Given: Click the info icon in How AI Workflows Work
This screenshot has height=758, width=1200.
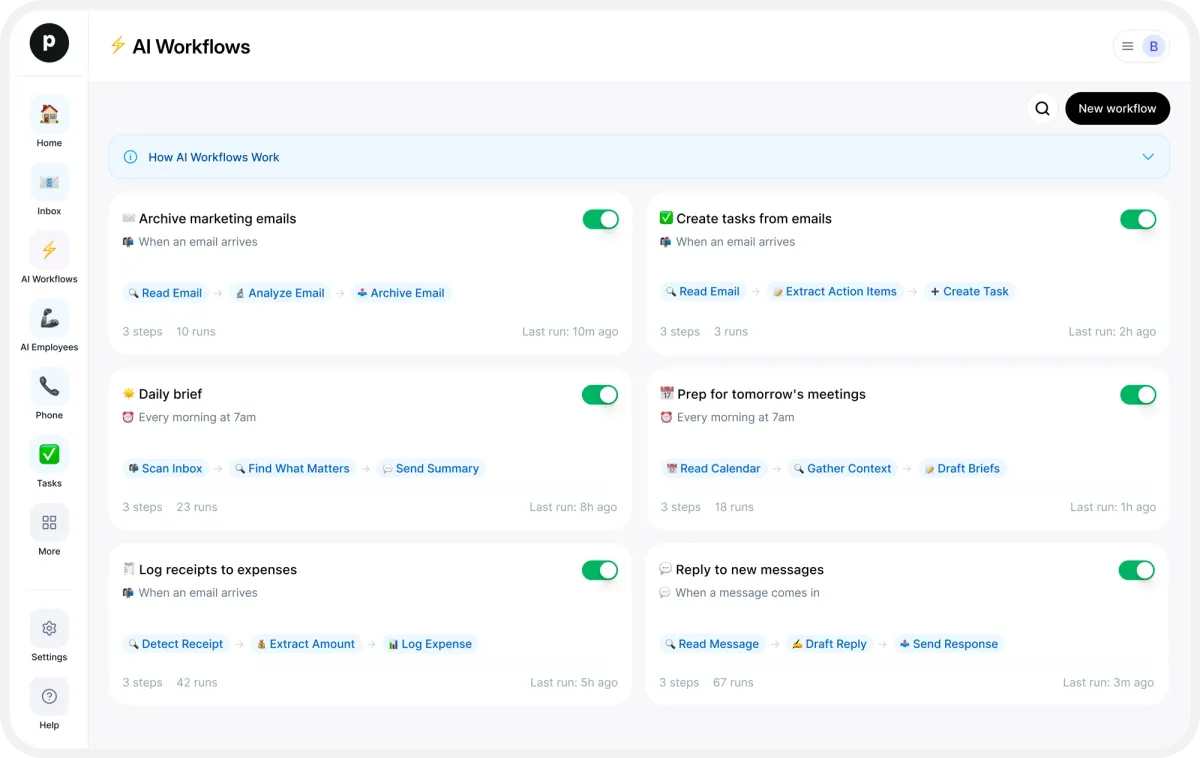Looking at the screenshot, I should (130, 157).
